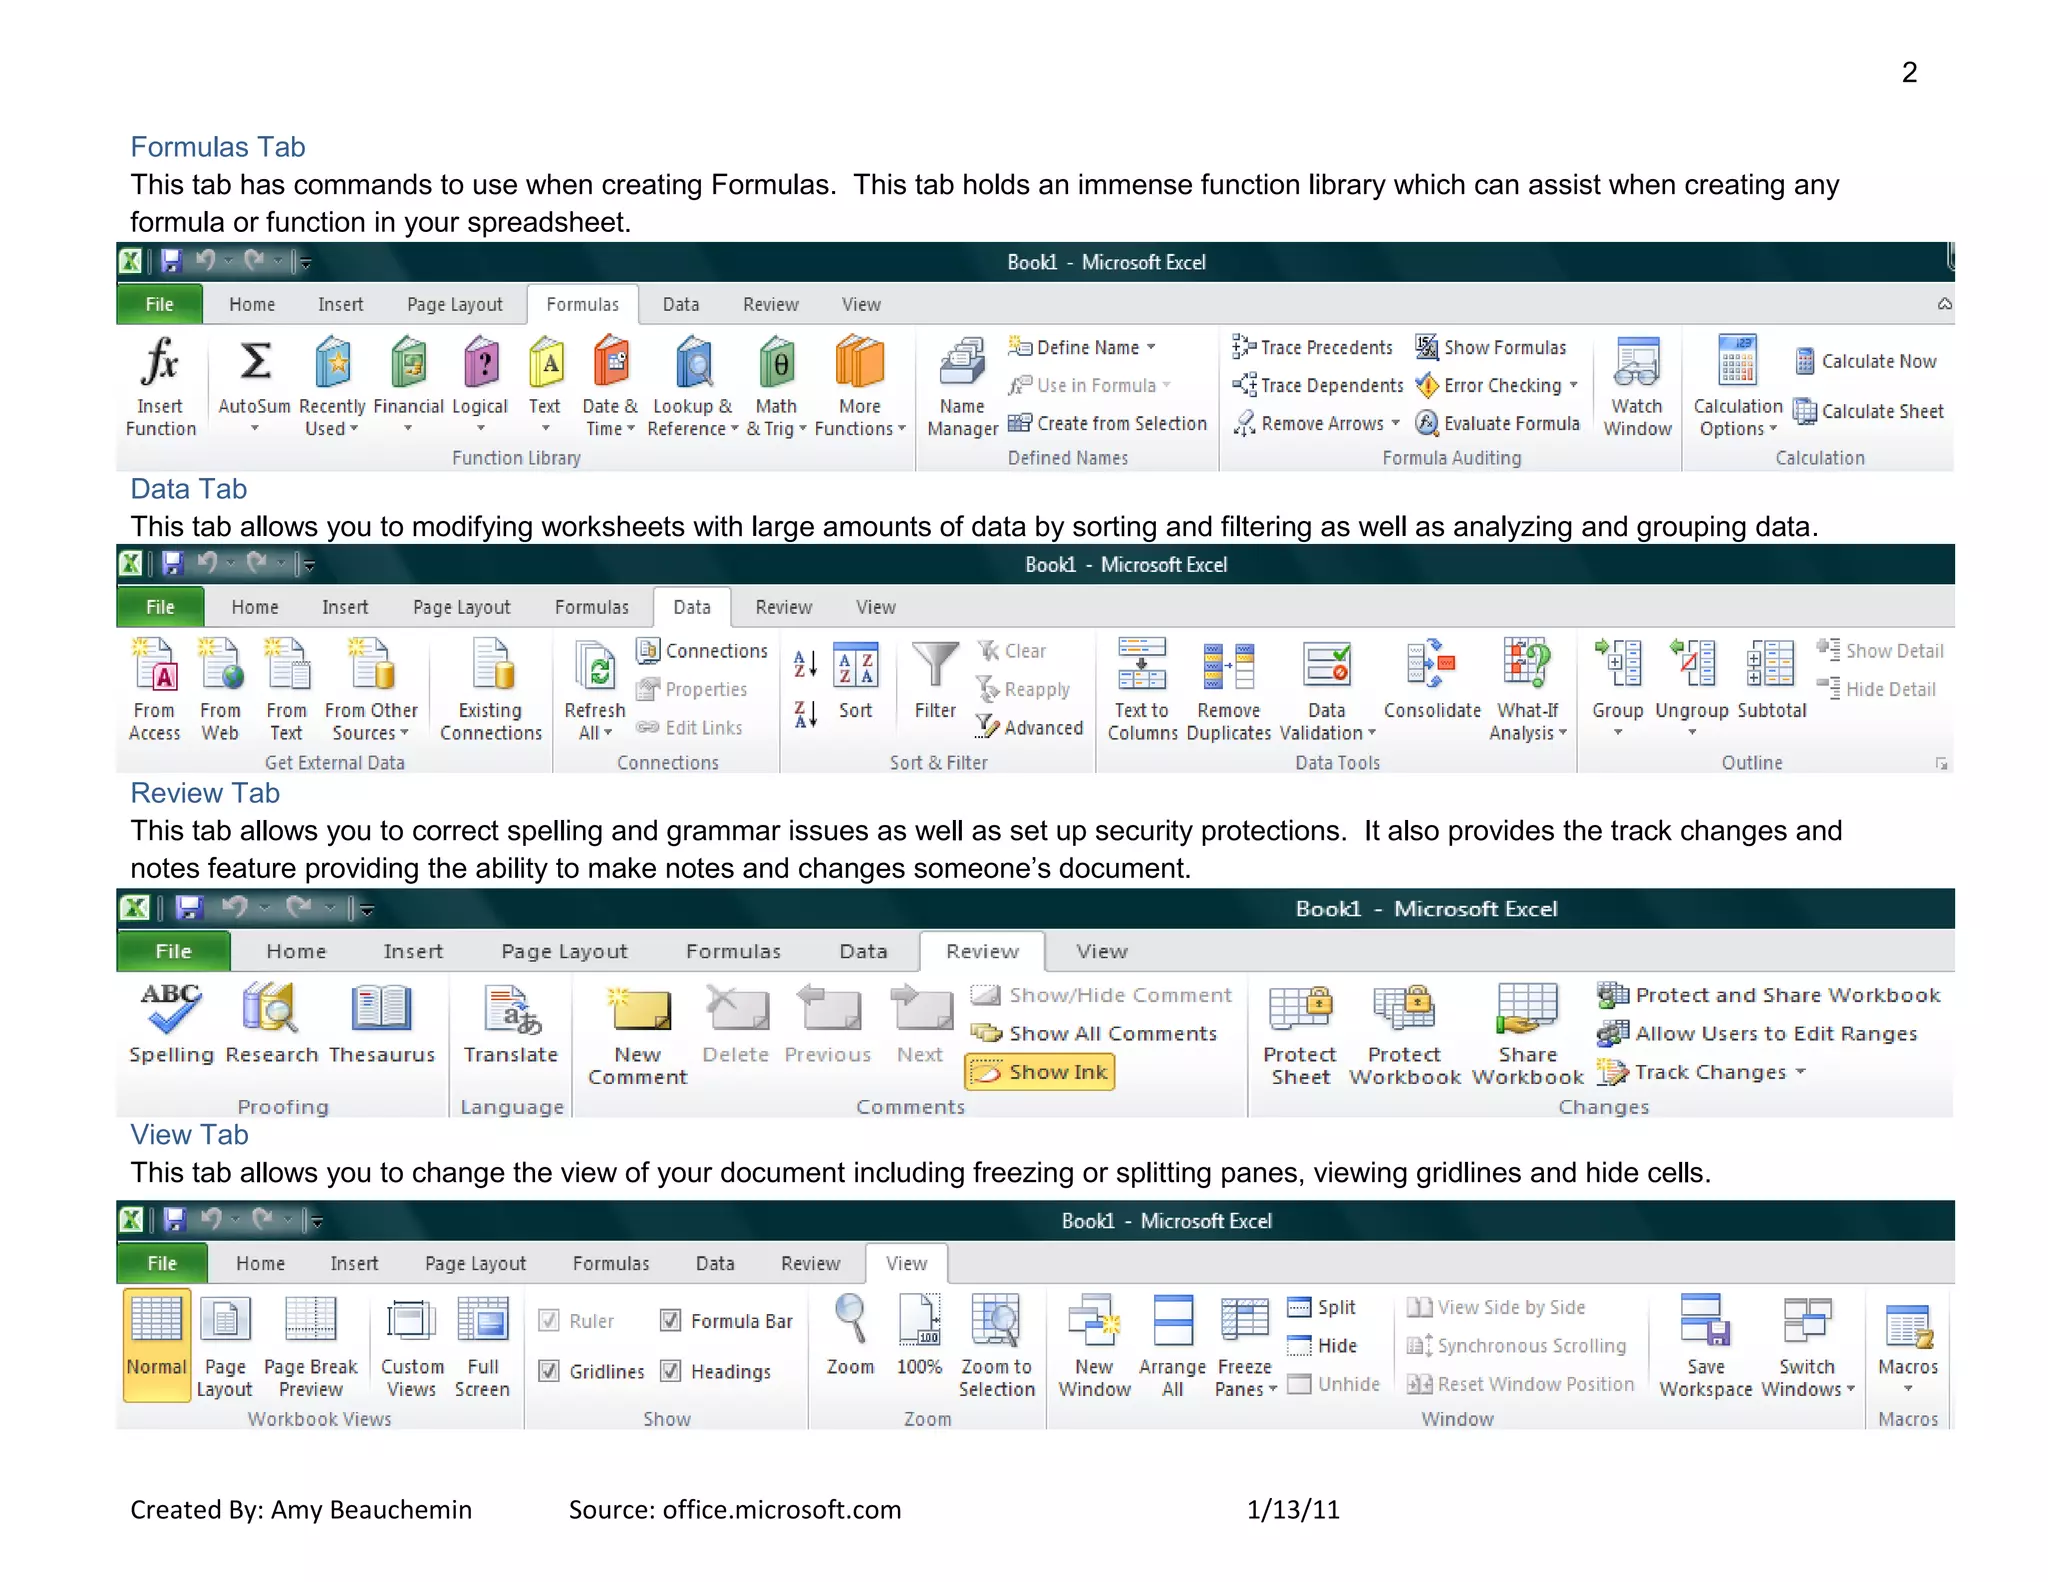The image size is (2048, 1582).
Task: Uncheck the Formula Bar checkbox
Action: (671, 1321)
